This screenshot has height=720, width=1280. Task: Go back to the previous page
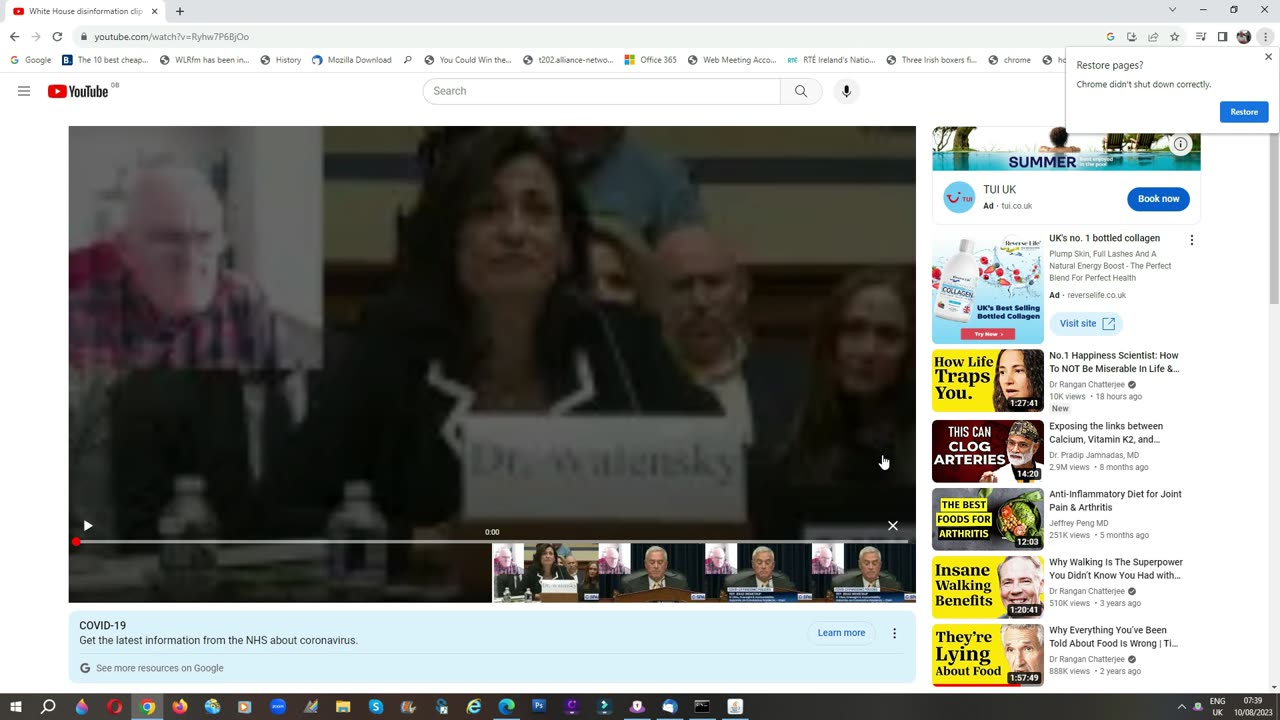(x=14, y=37)
